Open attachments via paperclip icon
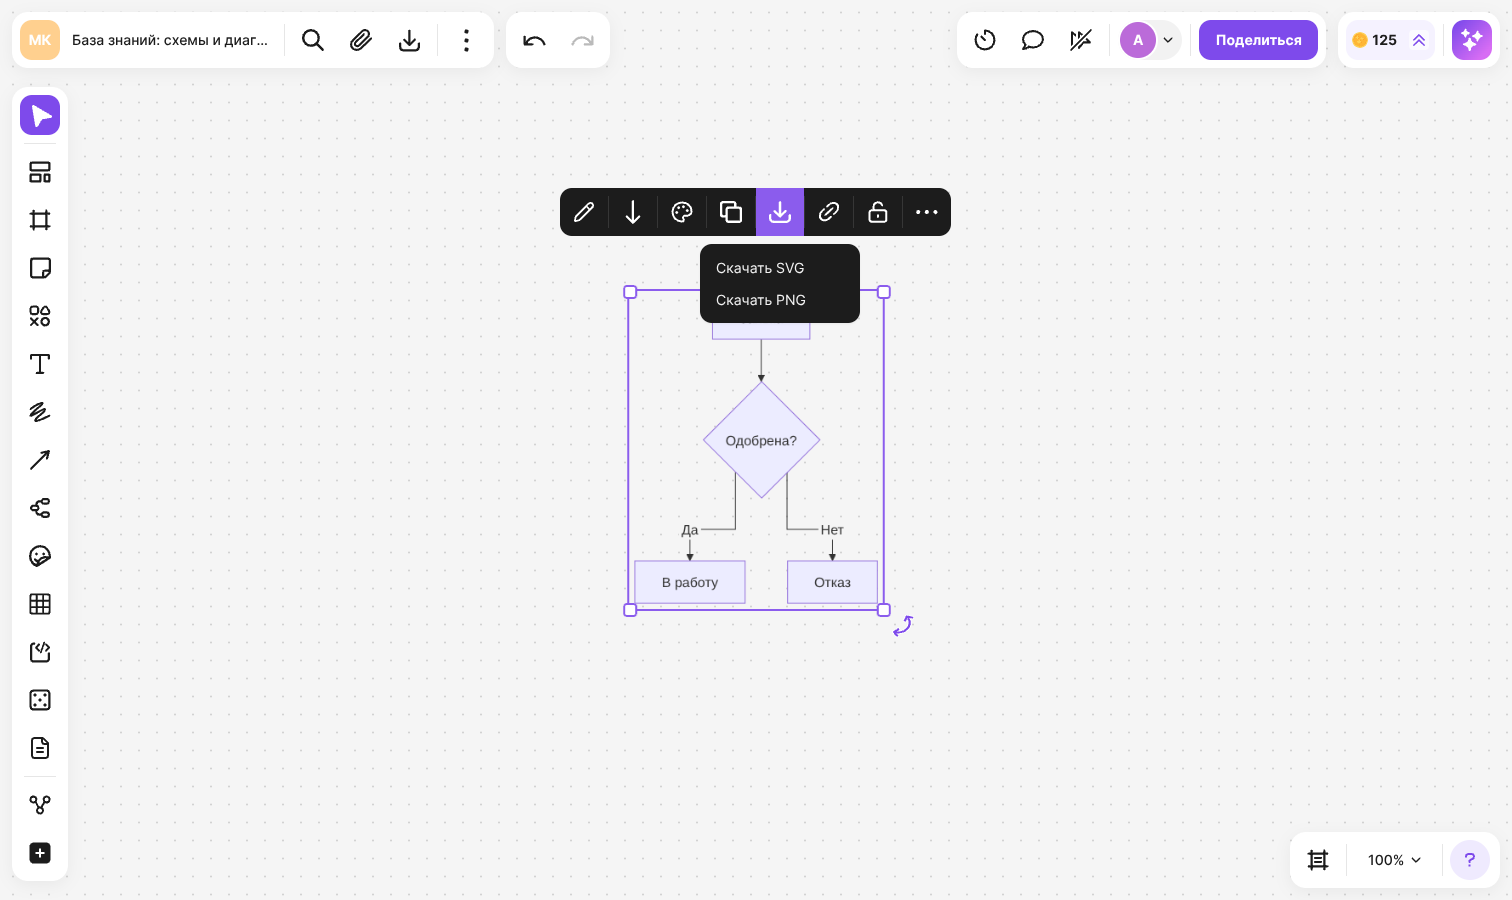The height and width of the screenshot is (900, 1512). (361, 40)
